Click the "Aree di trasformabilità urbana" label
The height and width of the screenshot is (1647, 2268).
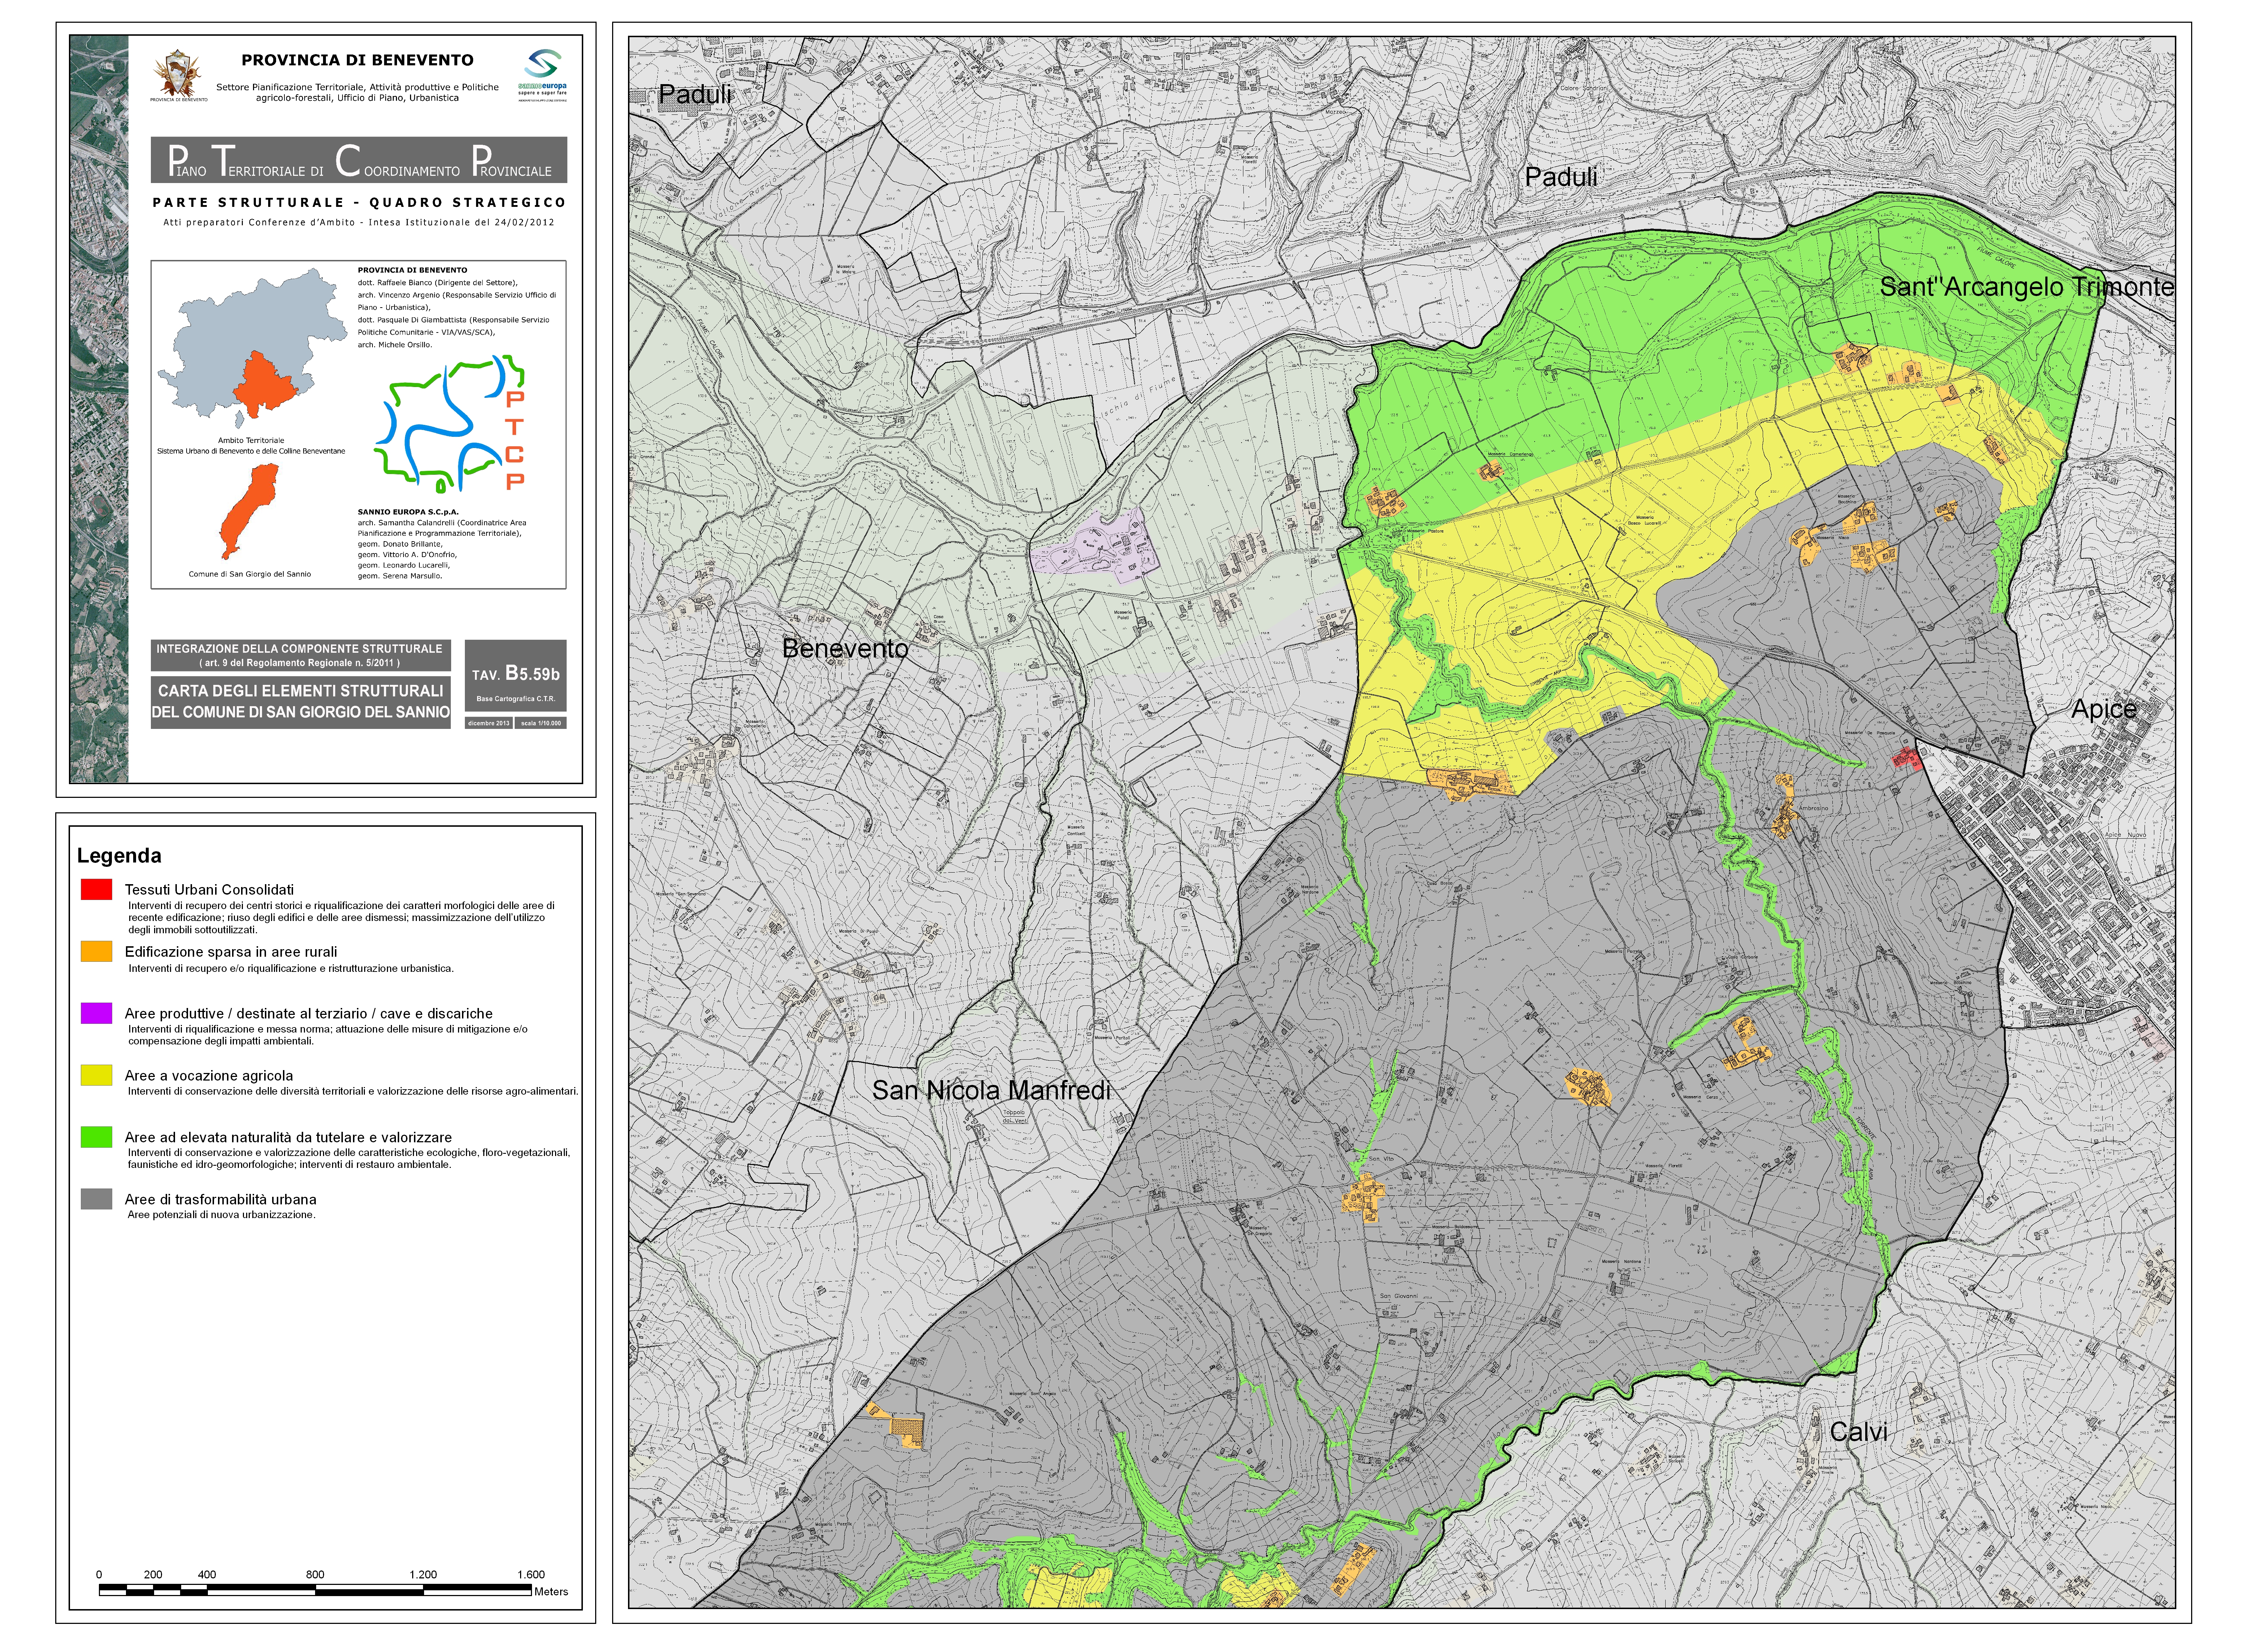(220, 1200)
